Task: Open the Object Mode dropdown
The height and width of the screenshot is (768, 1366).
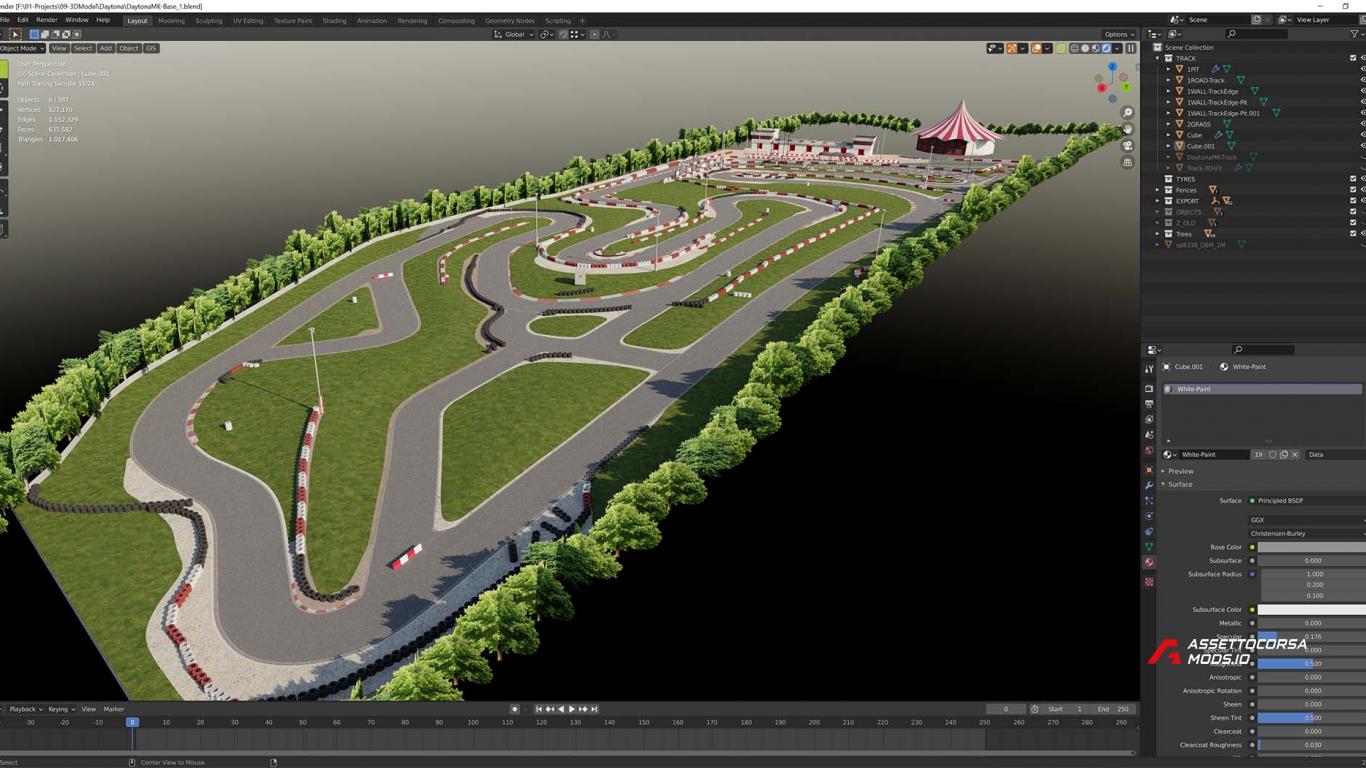Action: tap(22, 48)
